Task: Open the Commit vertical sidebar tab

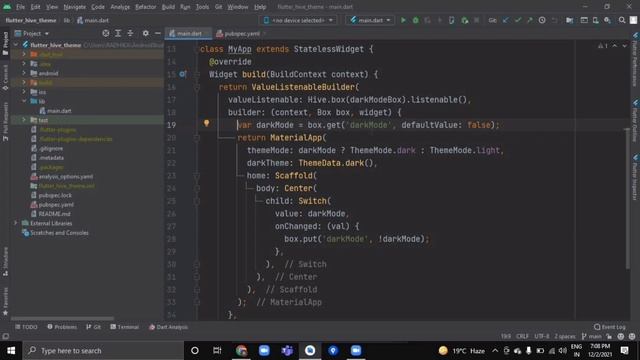Action: [5, 78]
